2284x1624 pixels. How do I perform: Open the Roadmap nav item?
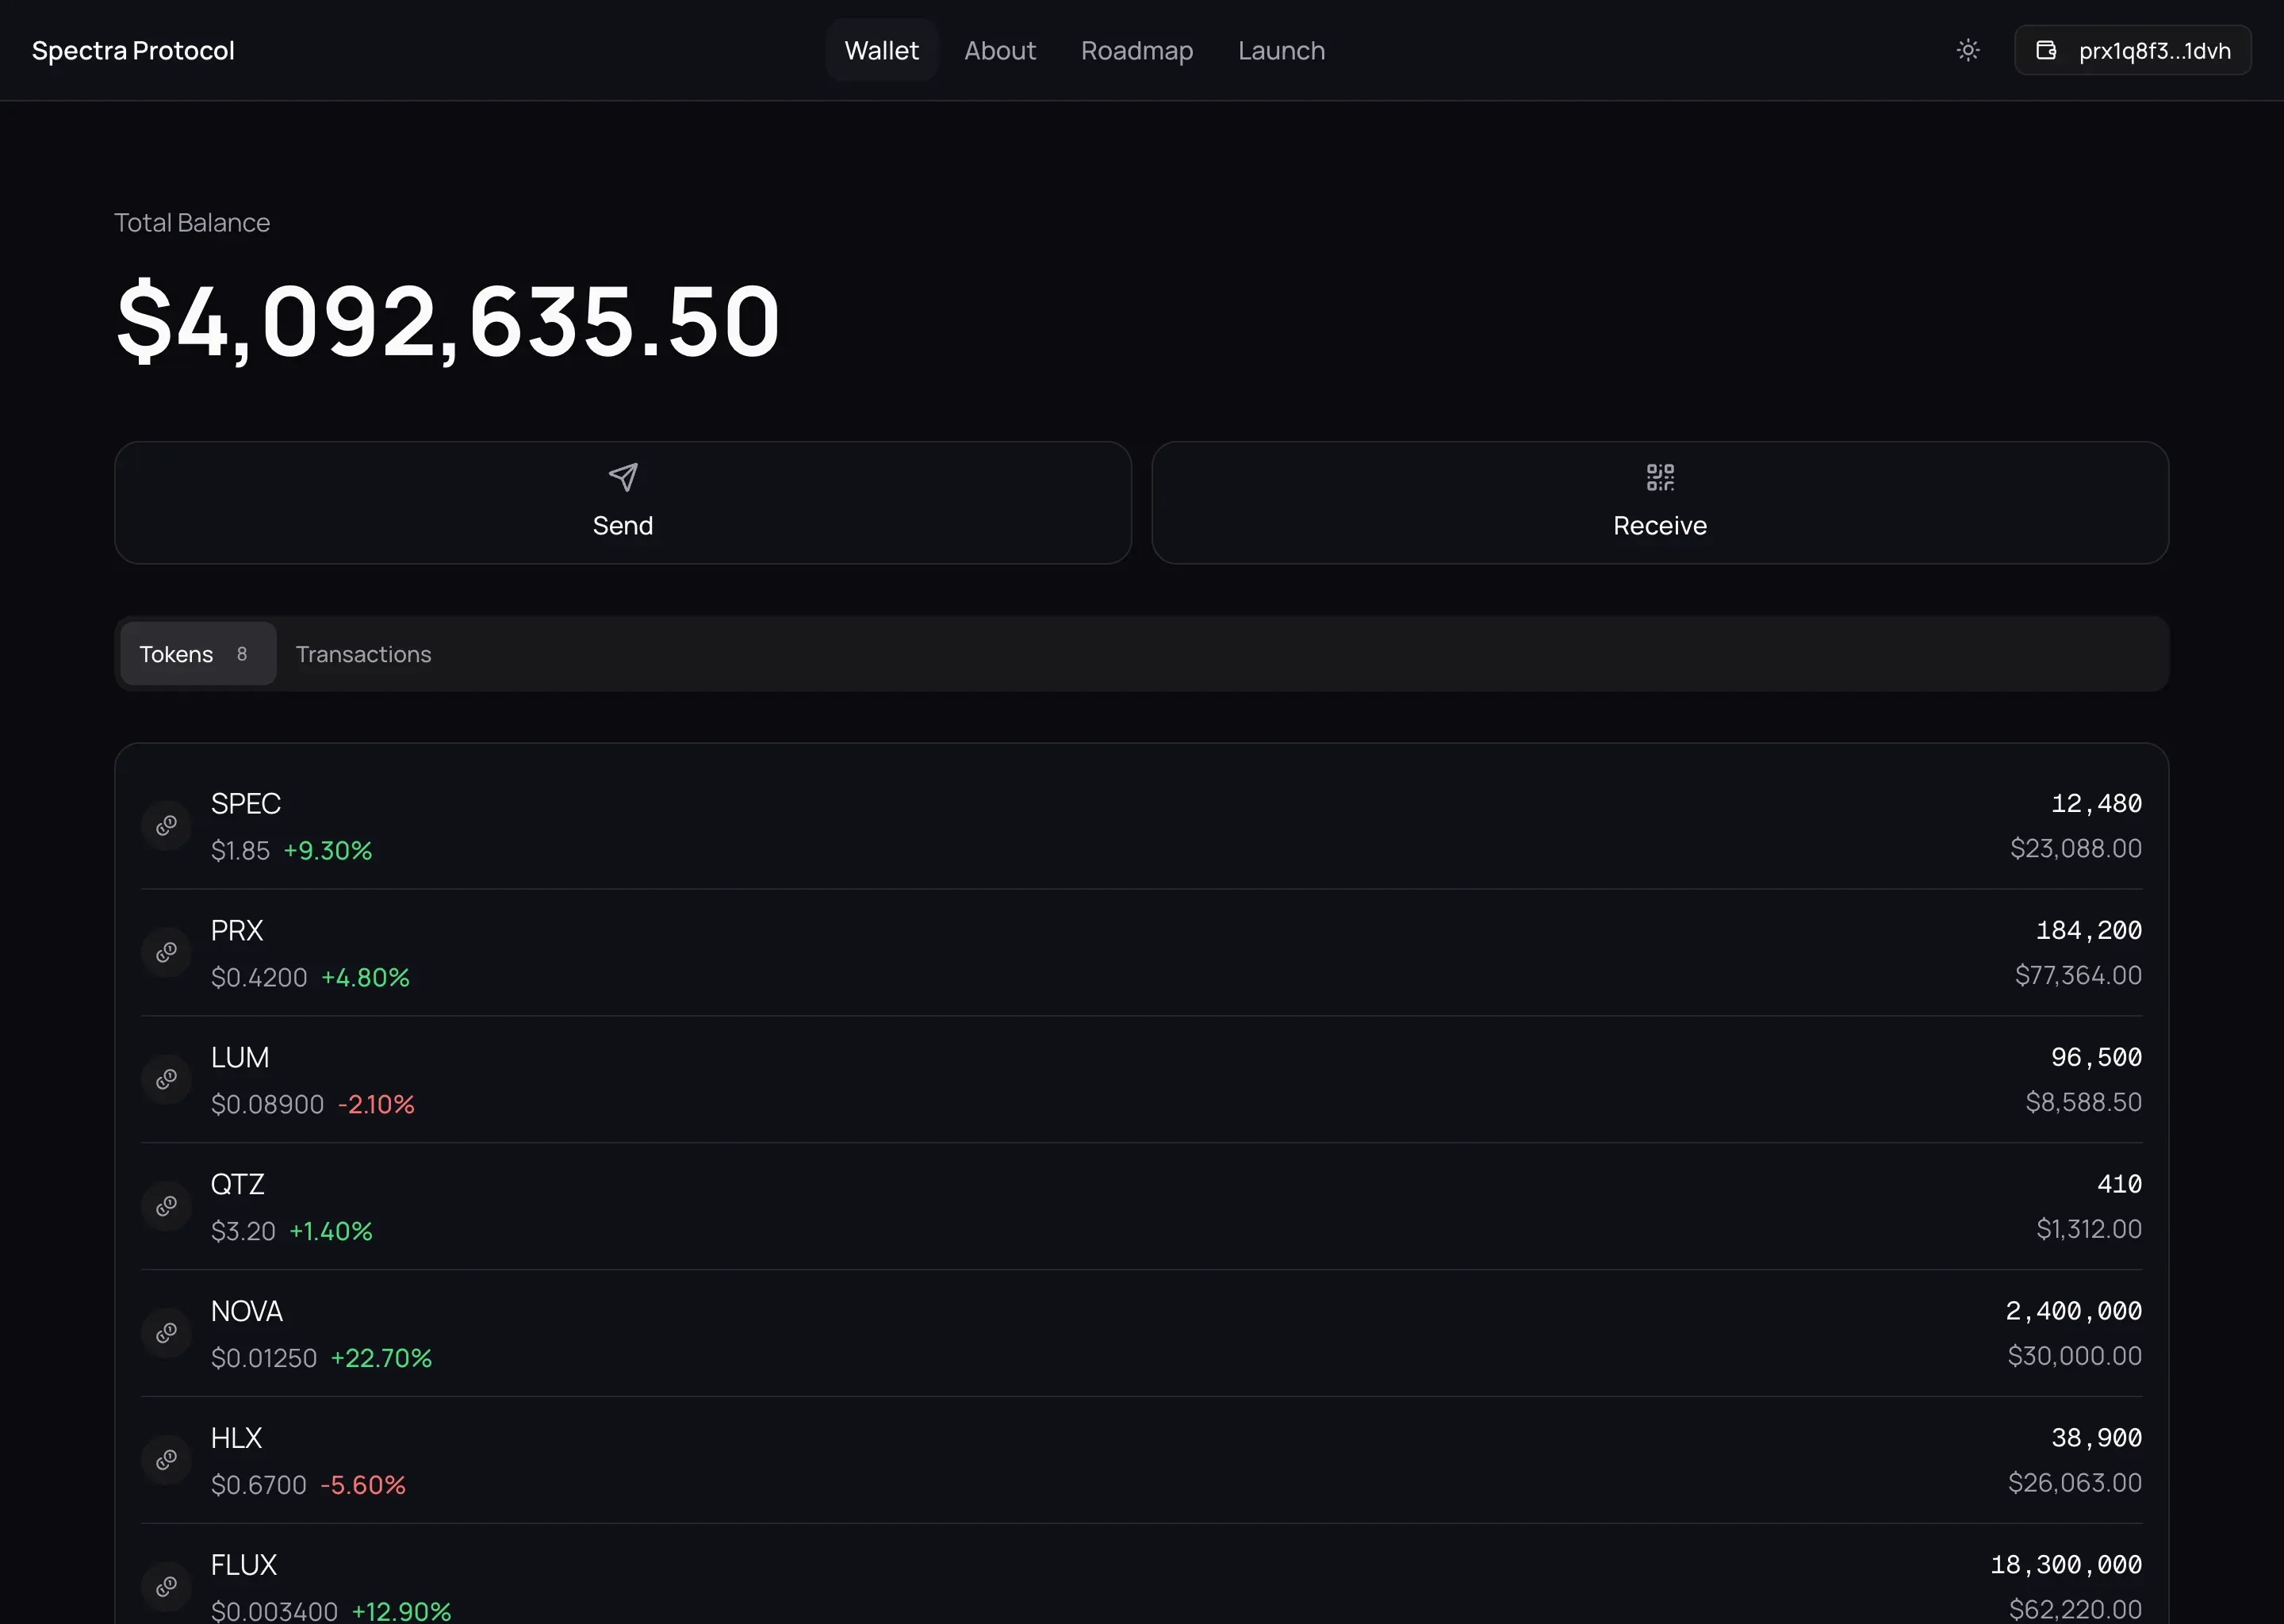pos(1137,50)
